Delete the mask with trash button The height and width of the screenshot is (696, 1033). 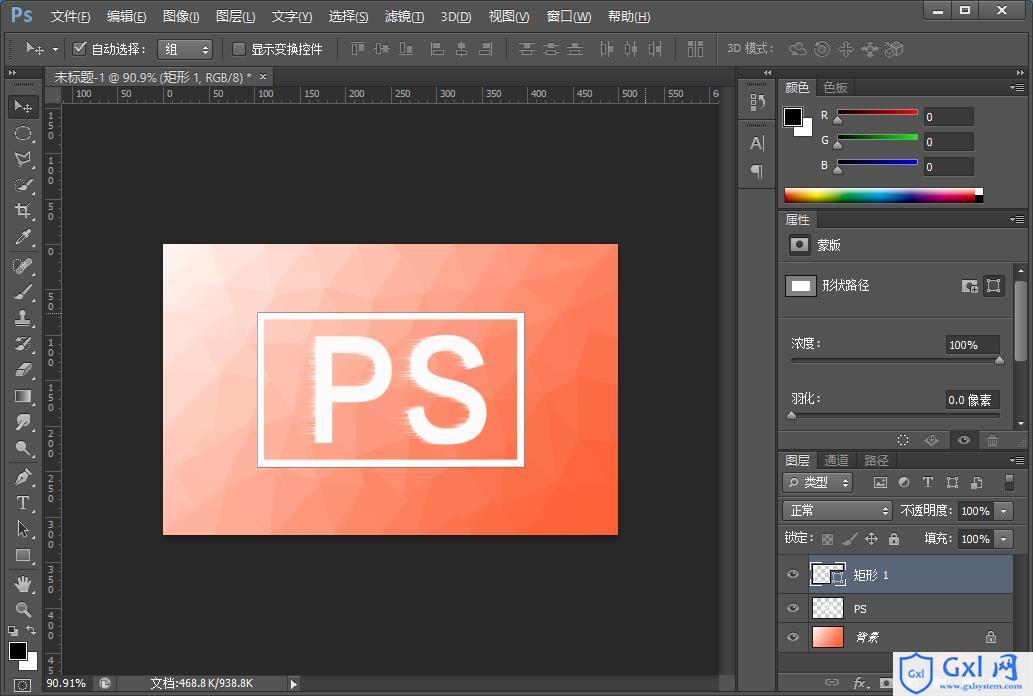[x=993, y=440]
